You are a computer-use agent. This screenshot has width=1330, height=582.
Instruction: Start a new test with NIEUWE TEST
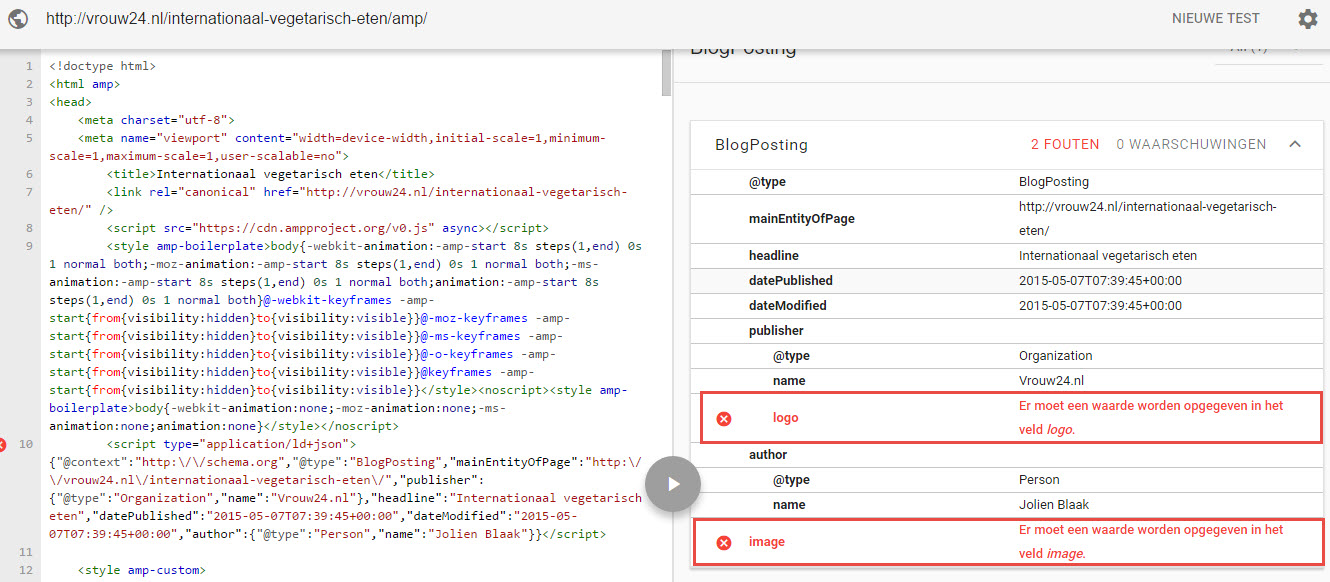pyautogui.click(x=1216, y=19)
